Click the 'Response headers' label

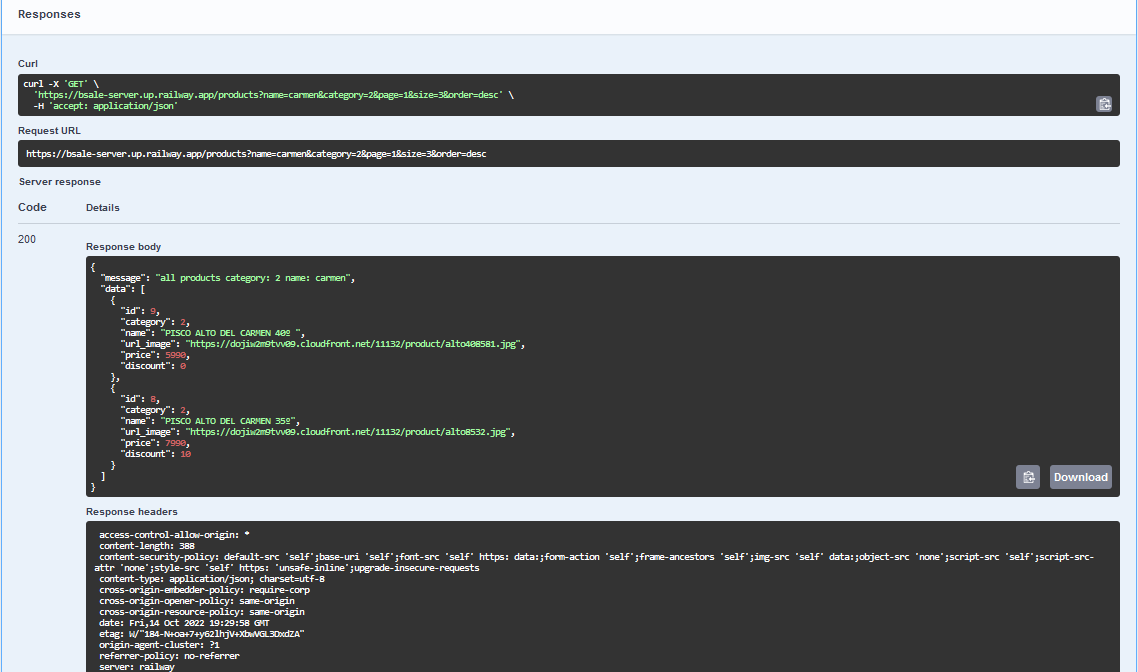131,512
